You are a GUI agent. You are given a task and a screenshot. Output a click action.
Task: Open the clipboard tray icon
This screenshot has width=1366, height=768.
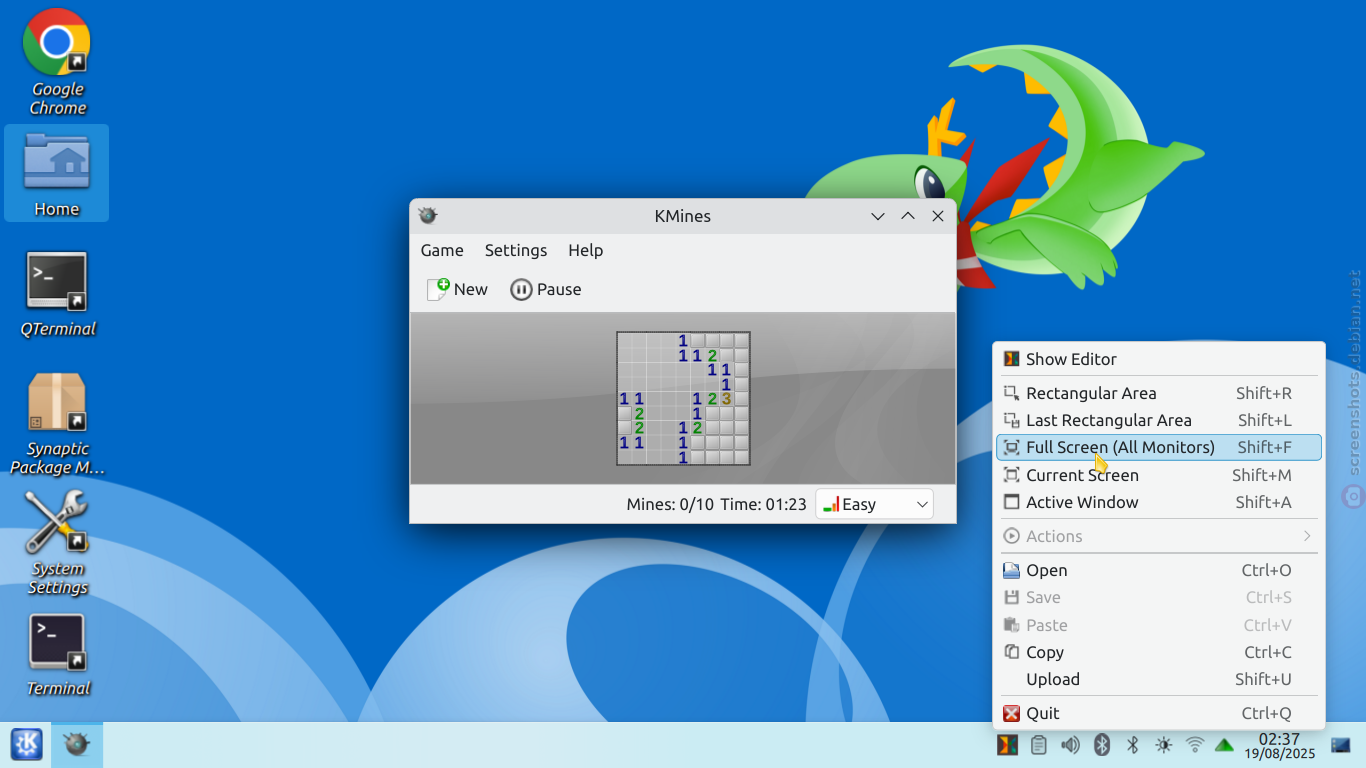pyautogui.click(x=1039, y=745)
